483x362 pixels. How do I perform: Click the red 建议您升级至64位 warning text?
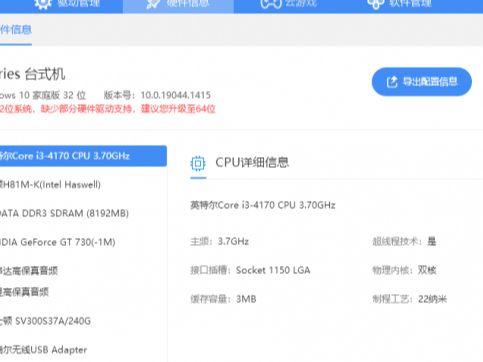tap(178, 109)
